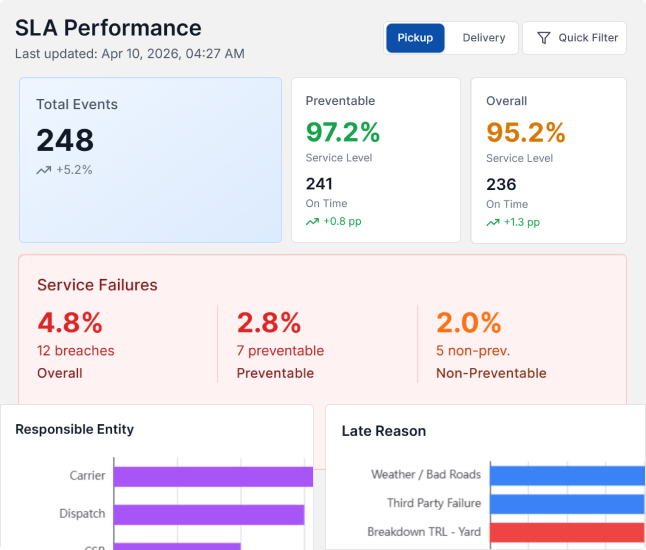Screen dimensions: 646x550
Task: Switch to the Delivery tab
Action: click(x=484, y=38)
